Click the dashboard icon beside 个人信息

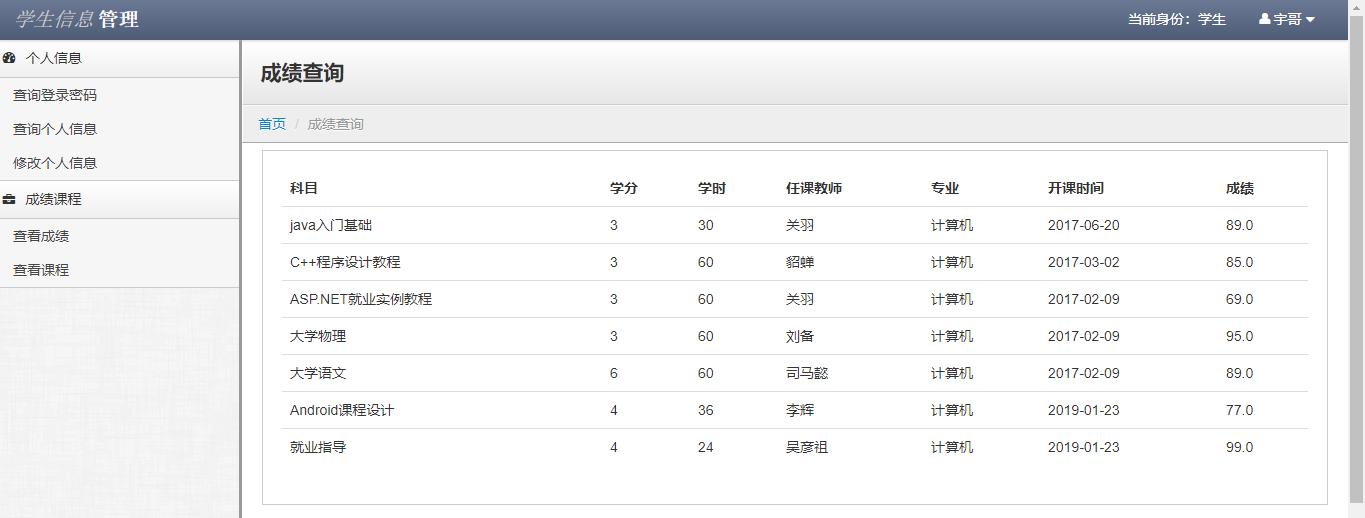tap(9, 58)
